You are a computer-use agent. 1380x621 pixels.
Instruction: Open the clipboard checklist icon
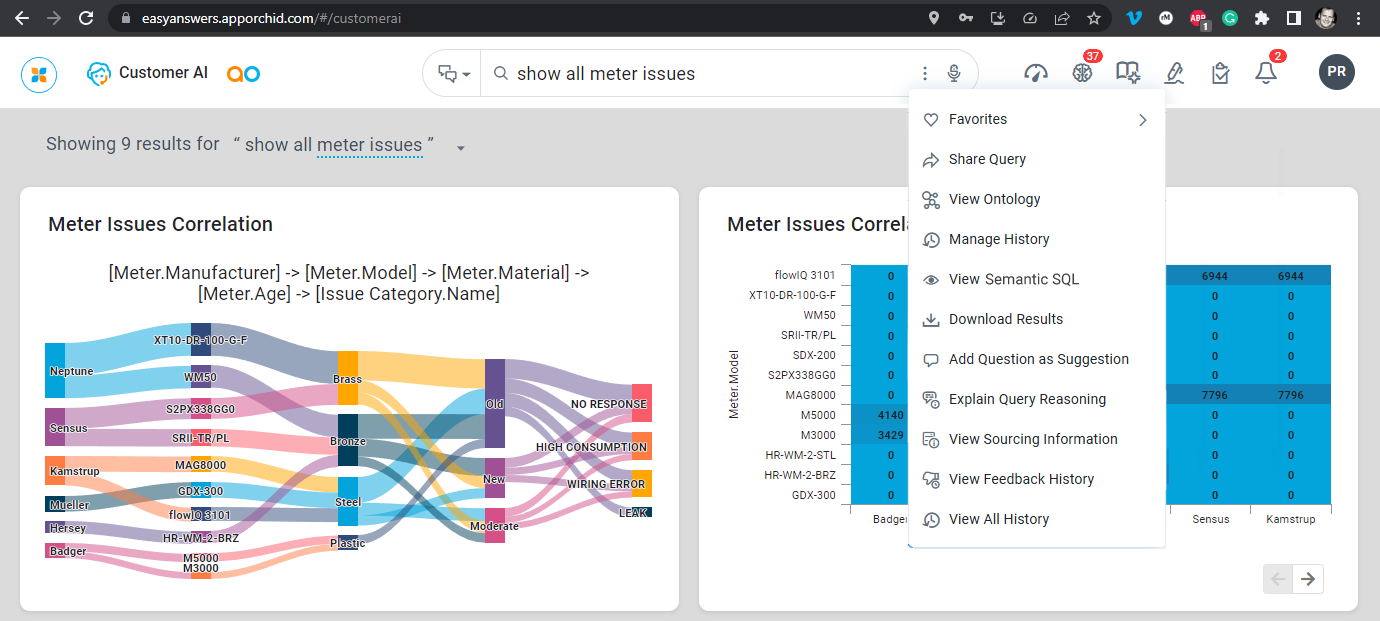(x=1220, y=73)
